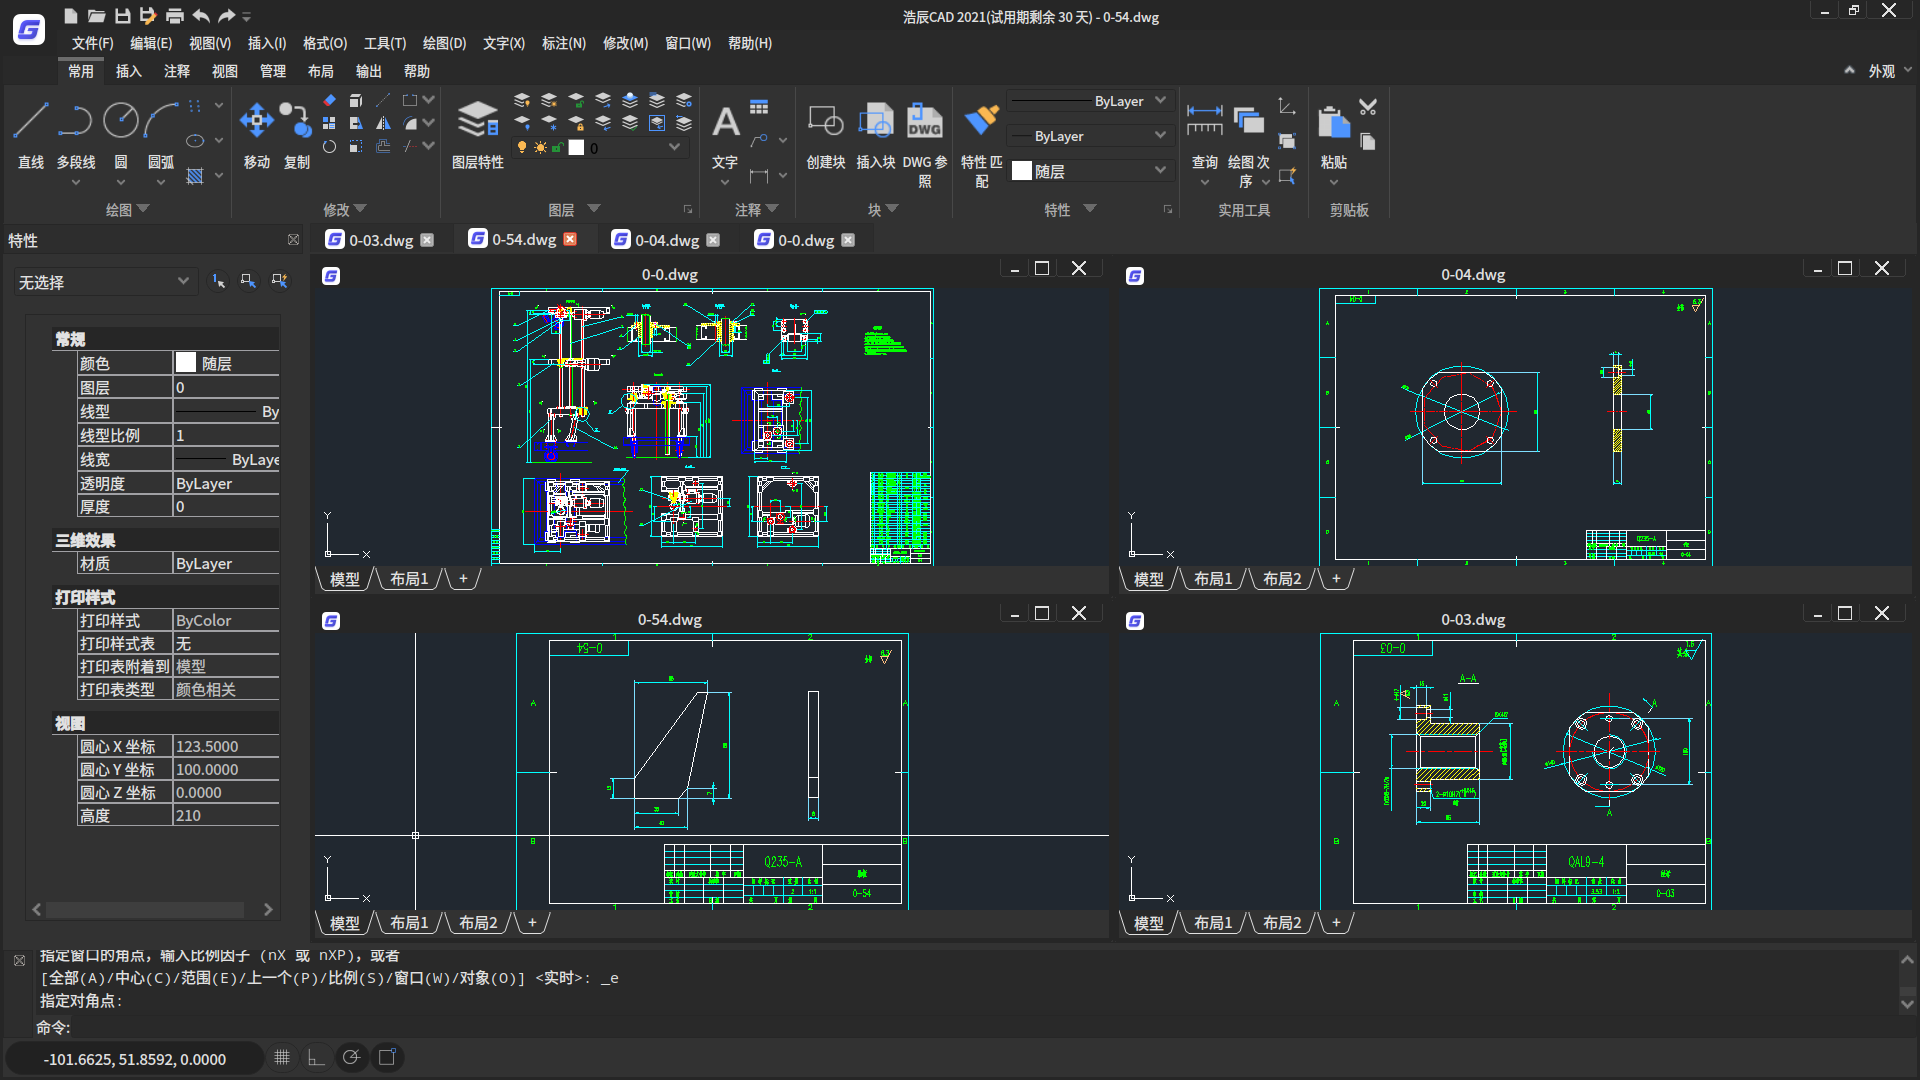Switch to the 0-04.dwg document tab

666,240
